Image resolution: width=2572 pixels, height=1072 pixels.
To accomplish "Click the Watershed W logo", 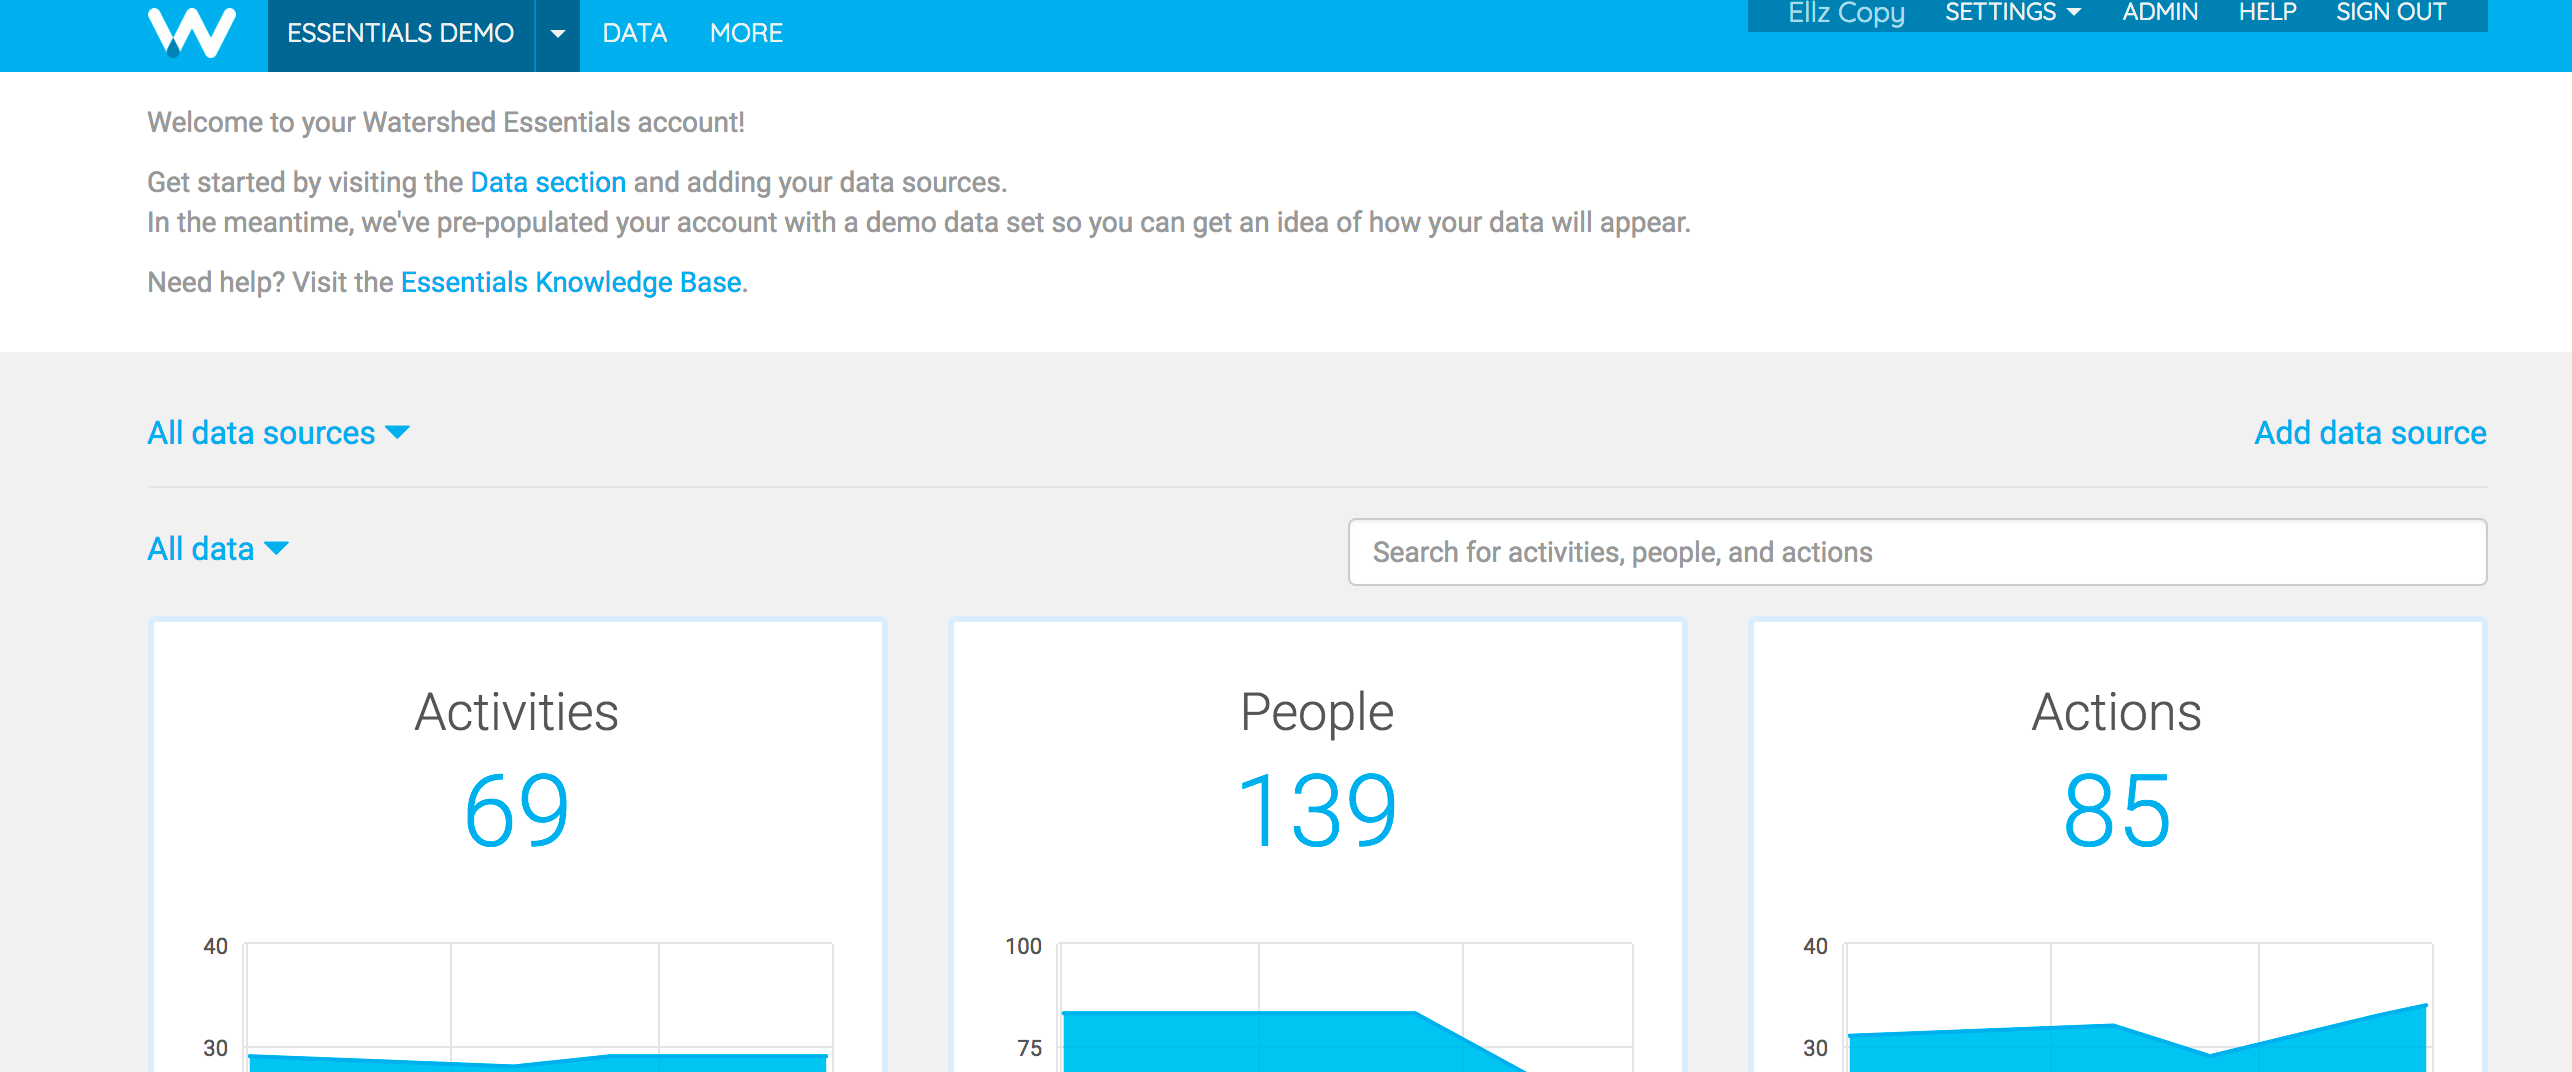I will [192, 33].
